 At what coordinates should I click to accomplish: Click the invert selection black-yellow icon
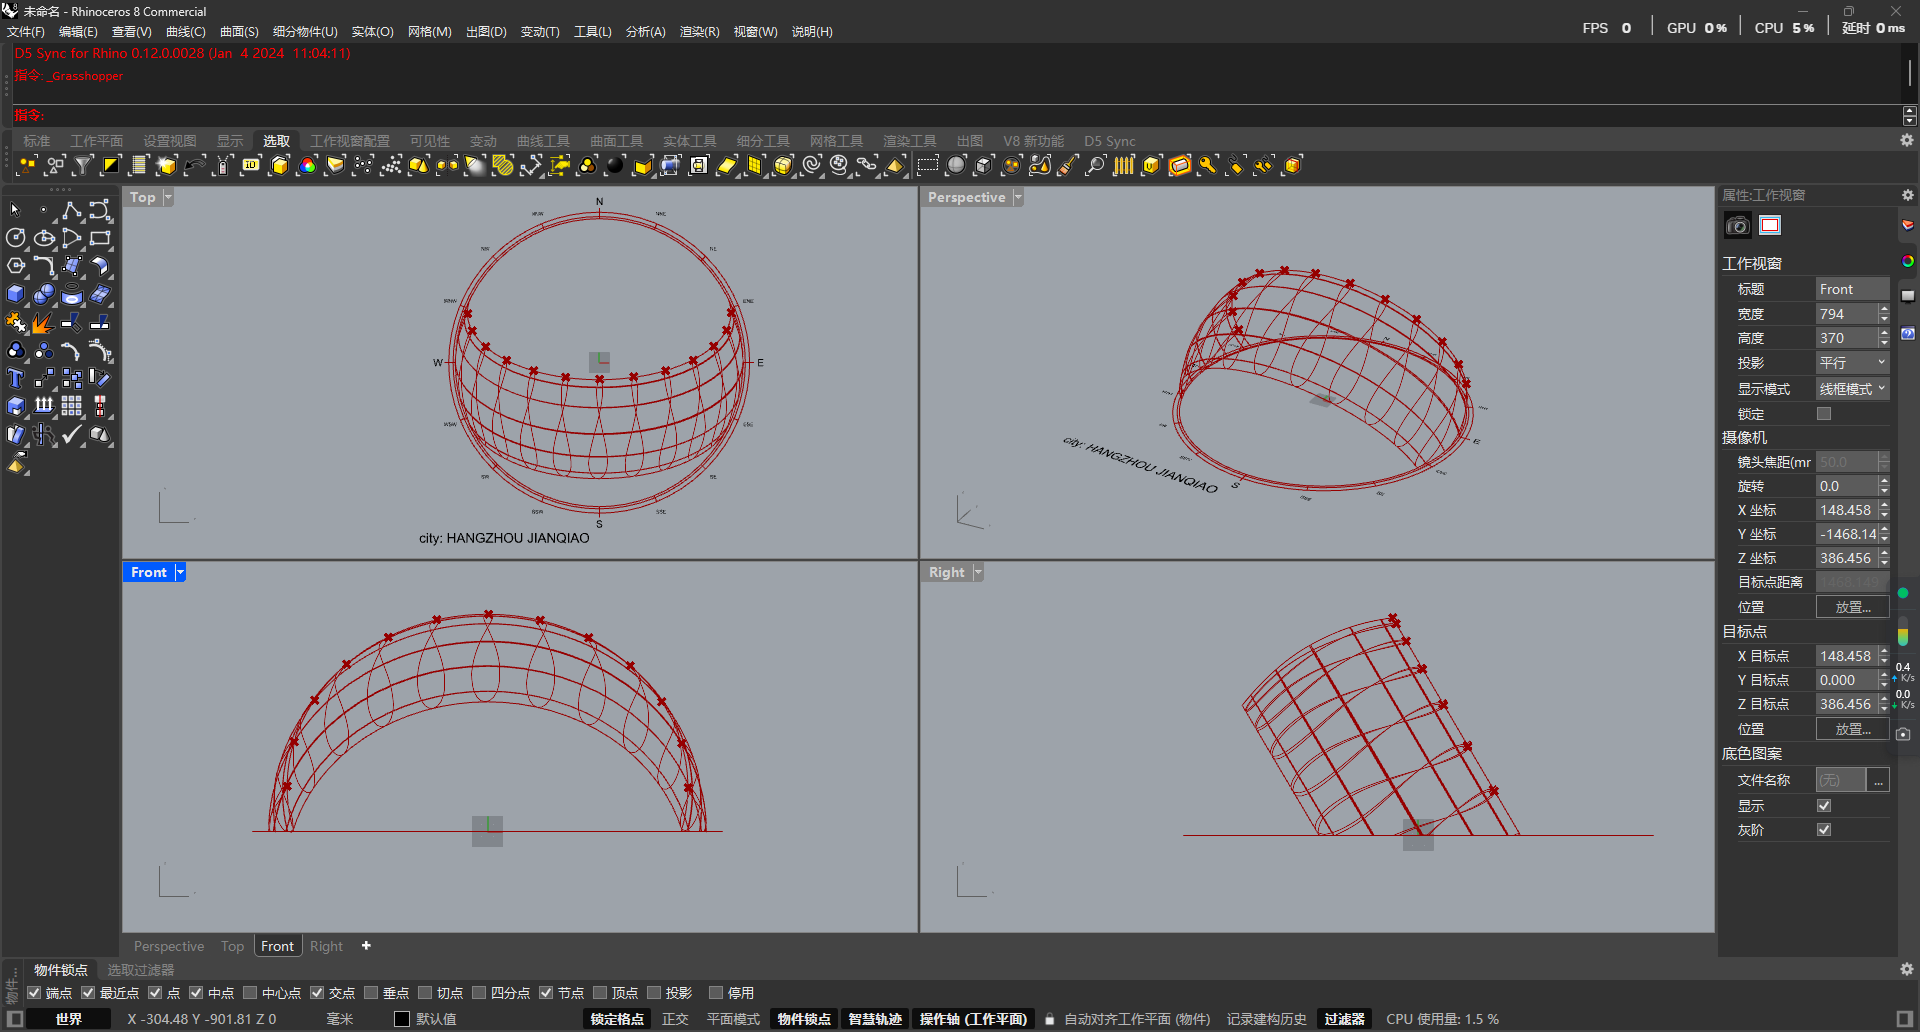[x=111, y=165]
